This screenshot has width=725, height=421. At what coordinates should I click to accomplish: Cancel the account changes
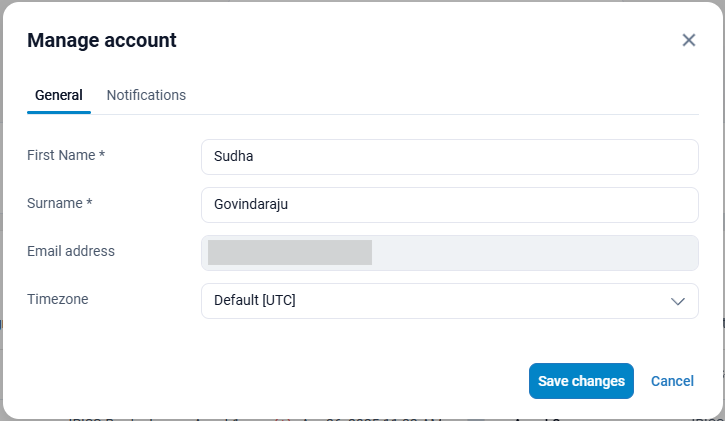(672, 381)
